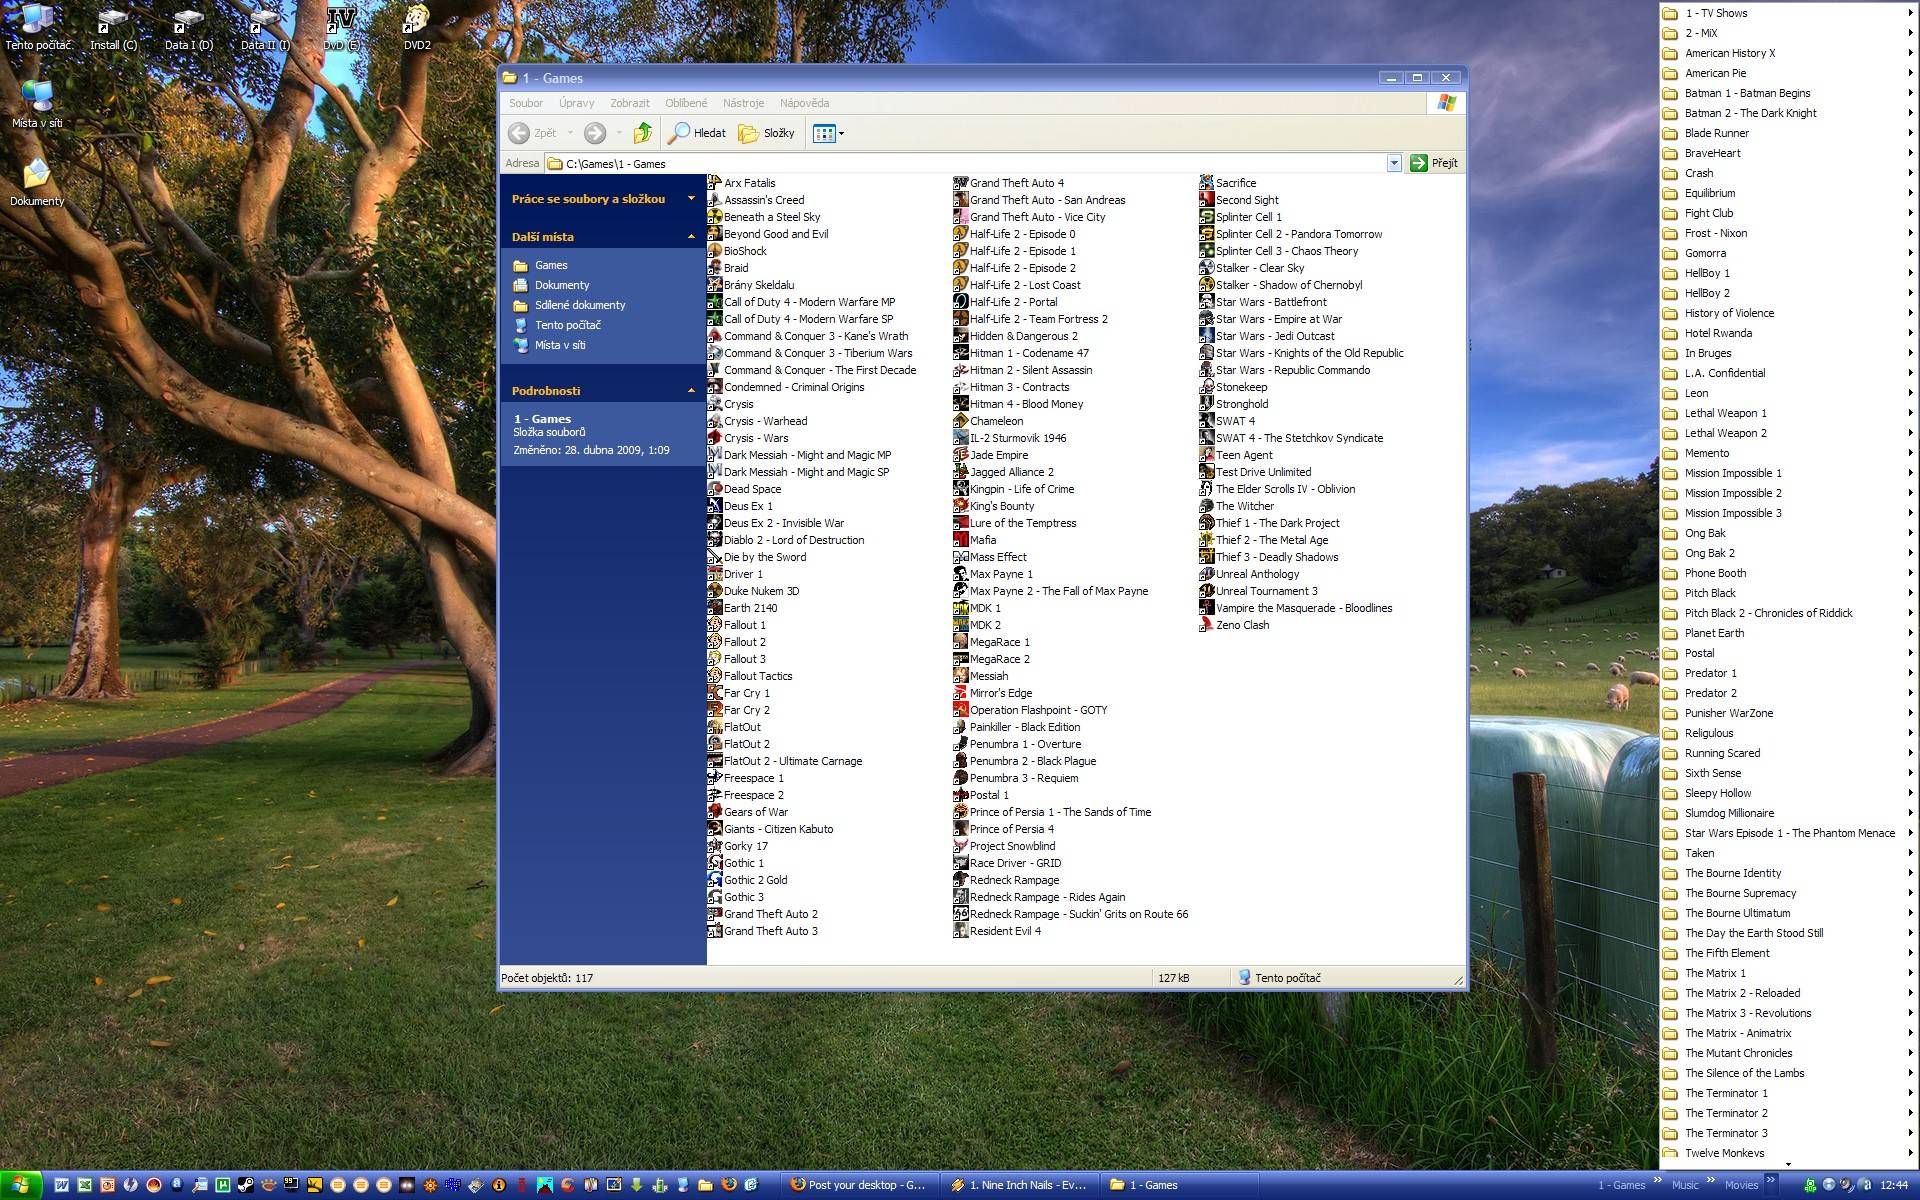1920x1200 pixels.
Task: Select the Mafia game shortcut icon
Action: (x=961, y=540)
